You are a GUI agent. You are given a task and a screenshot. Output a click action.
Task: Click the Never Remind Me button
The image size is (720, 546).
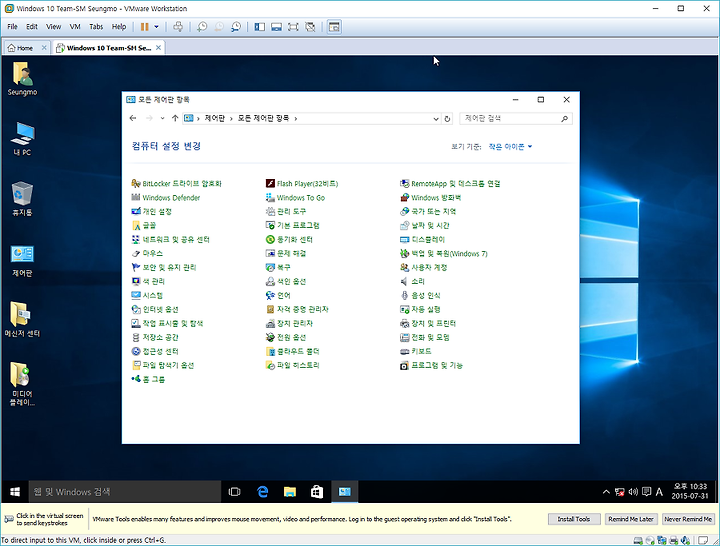tap(688, 519)
